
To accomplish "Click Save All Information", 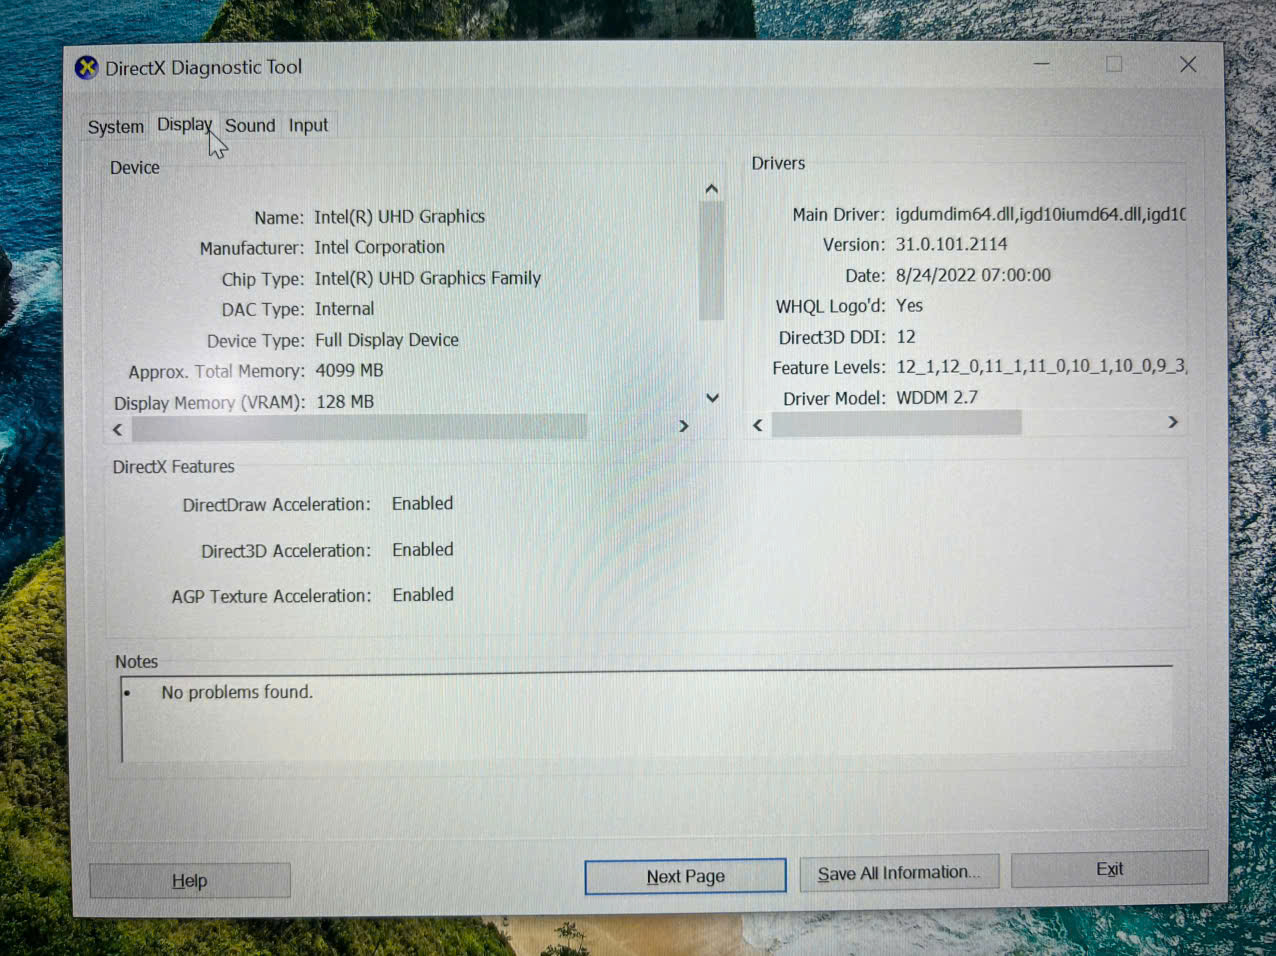I will (x=898, y=872).
